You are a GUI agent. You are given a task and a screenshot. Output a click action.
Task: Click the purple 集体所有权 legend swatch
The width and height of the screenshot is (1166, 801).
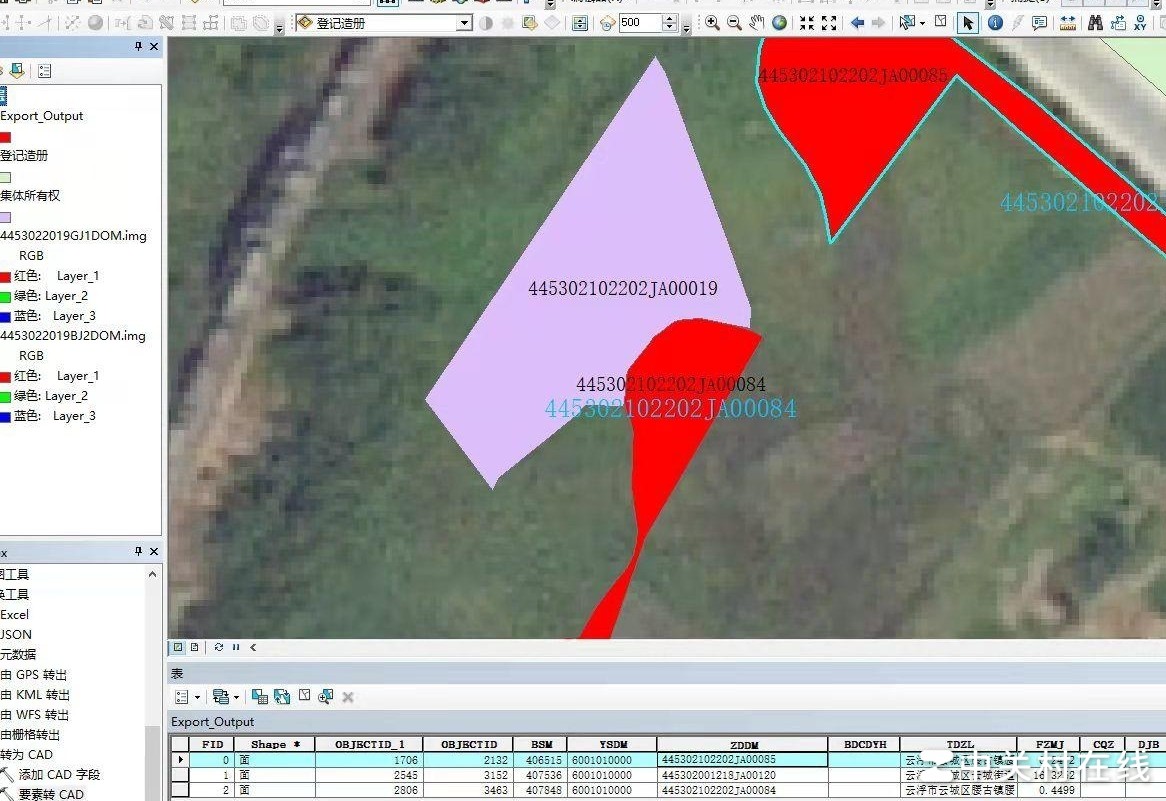point(5,216)
